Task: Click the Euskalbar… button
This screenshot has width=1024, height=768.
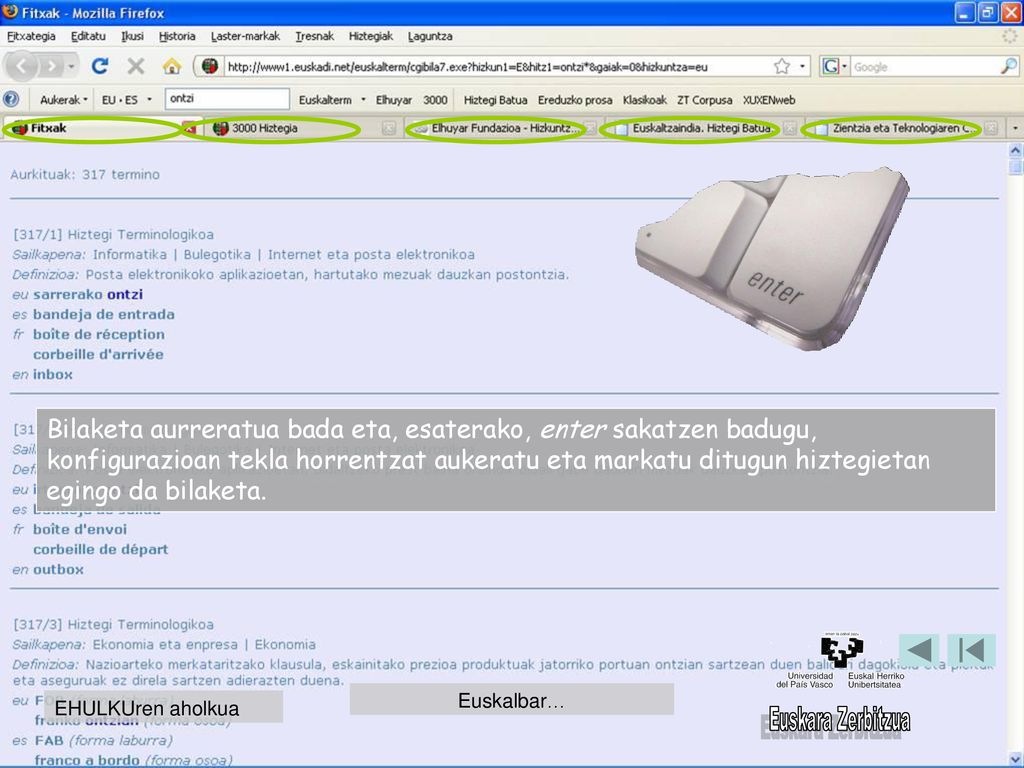Action: tap(511, 700)
